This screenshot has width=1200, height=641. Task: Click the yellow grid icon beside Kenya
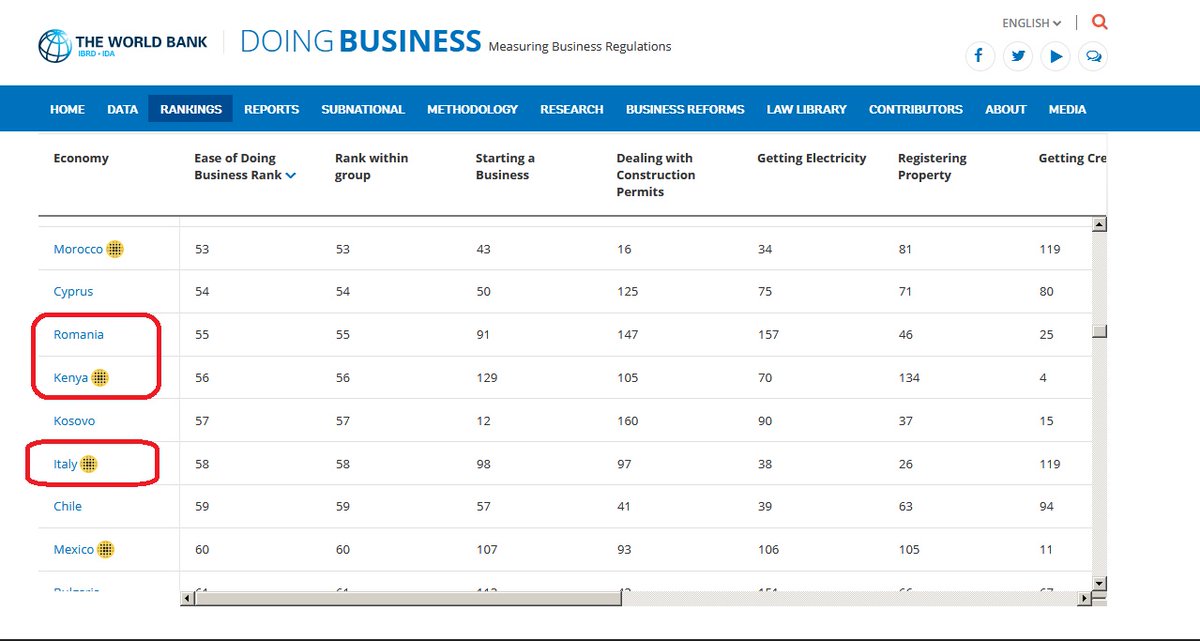point(100,378)
